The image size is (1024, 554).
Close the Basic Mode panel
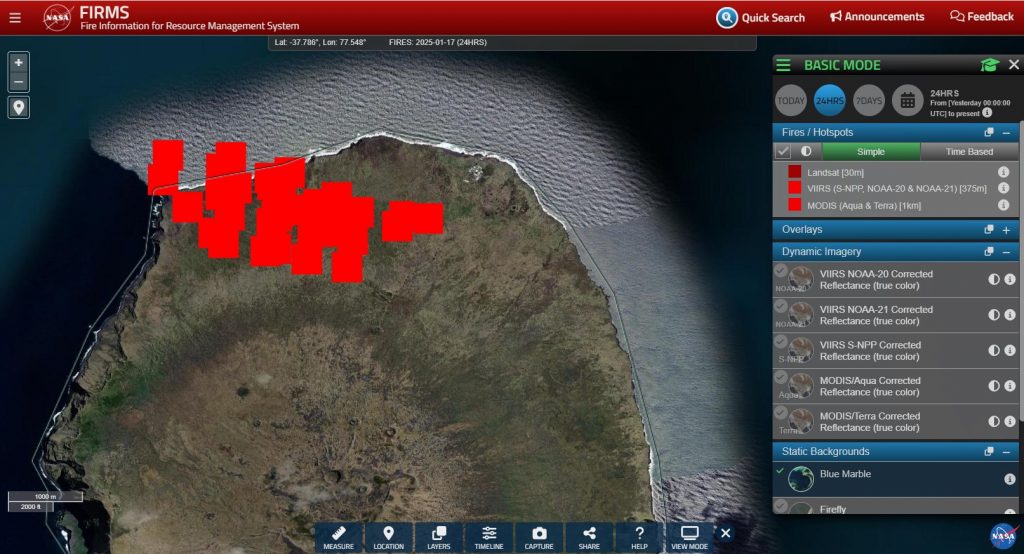(1014, 65)
